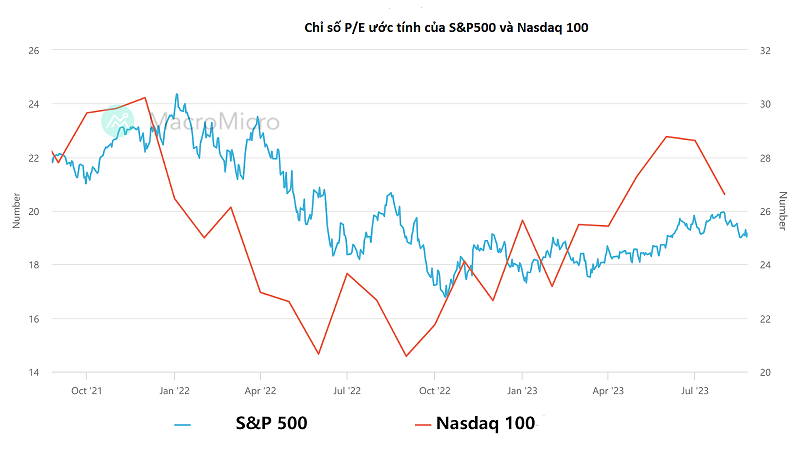Select the Oct '21 x-axis label
Screen dimensions: 800x450
tap(88, 389)
